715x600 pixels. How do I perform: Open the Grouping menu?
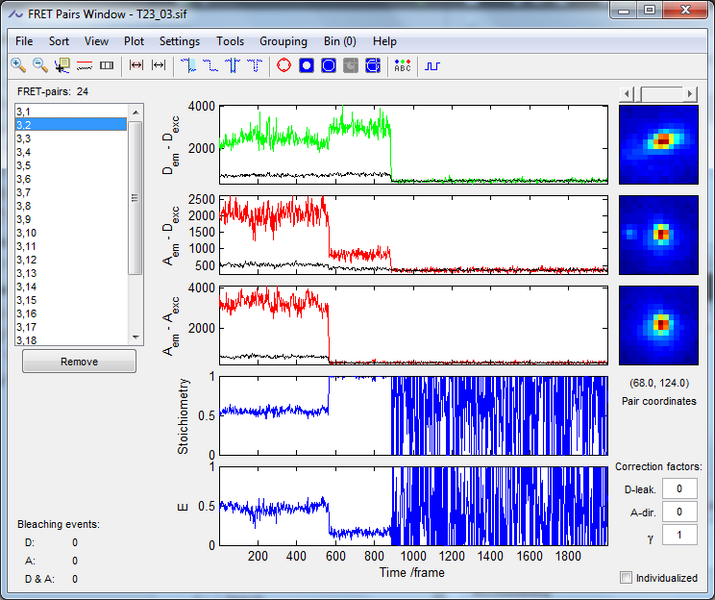point(283,41)
